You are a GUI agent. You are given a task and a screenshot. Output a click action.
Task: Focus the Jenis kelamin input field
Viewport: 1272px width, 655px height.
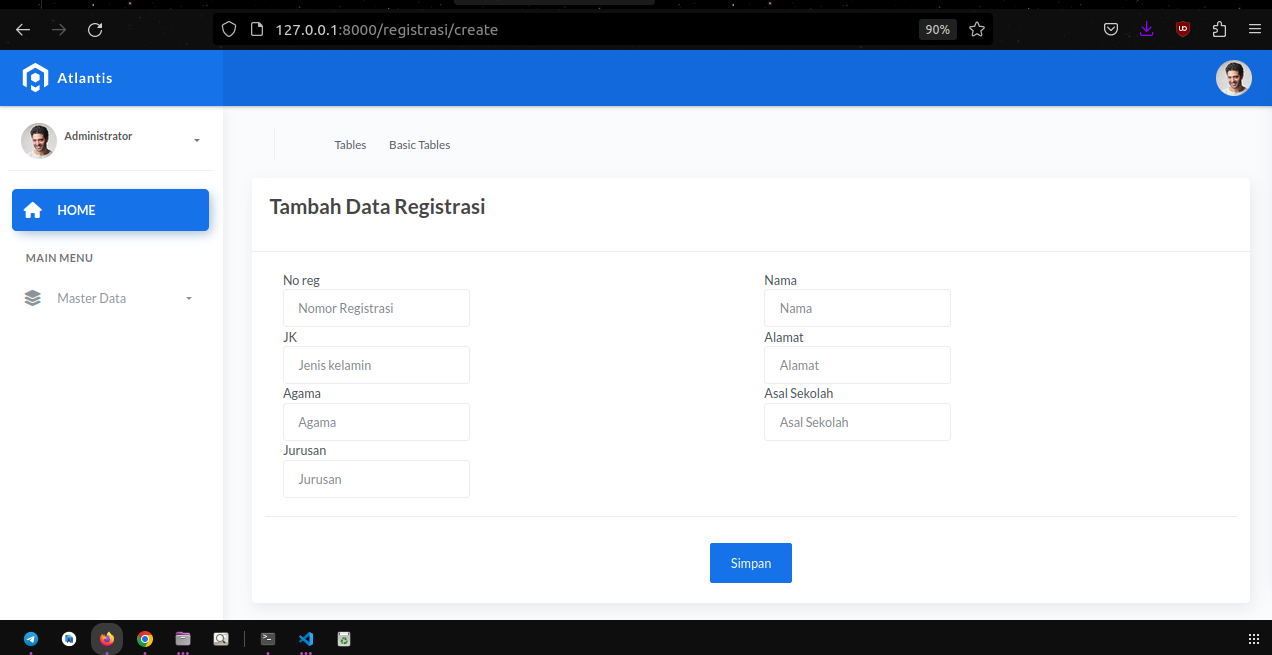[376, 365]
